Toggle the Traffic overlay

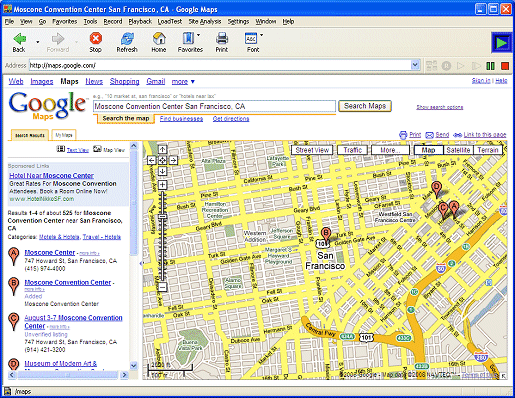point(353,150)
